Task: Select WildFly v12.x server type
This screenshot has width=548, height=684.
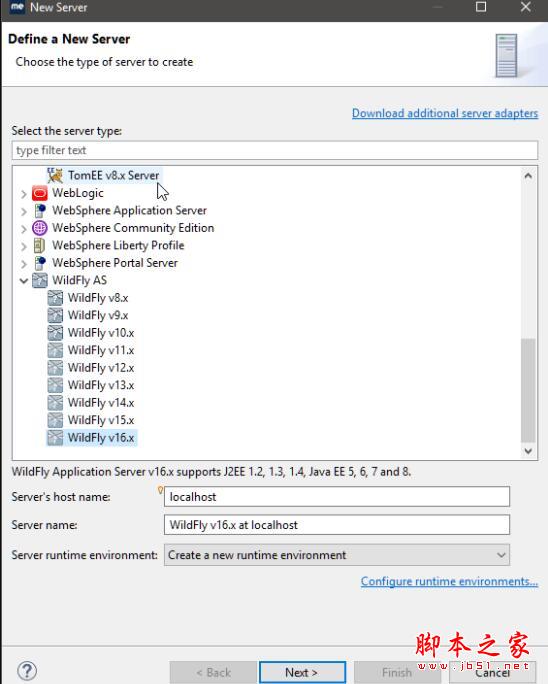Action: 101,368
